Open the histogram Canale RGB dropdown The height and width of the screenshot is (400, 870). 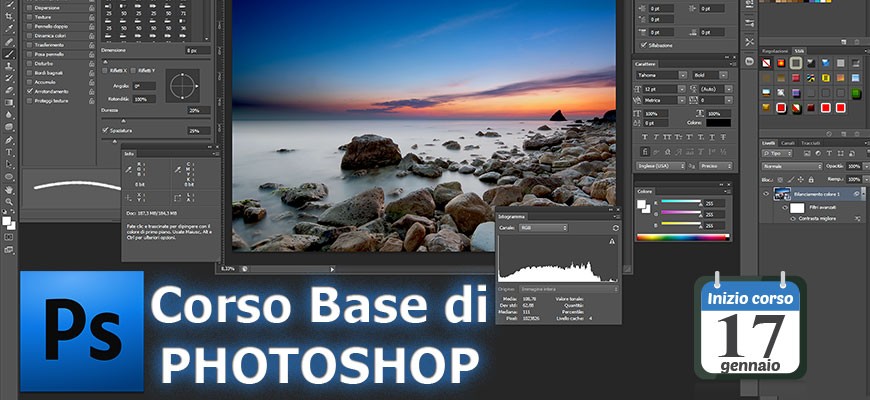(543, 228)
